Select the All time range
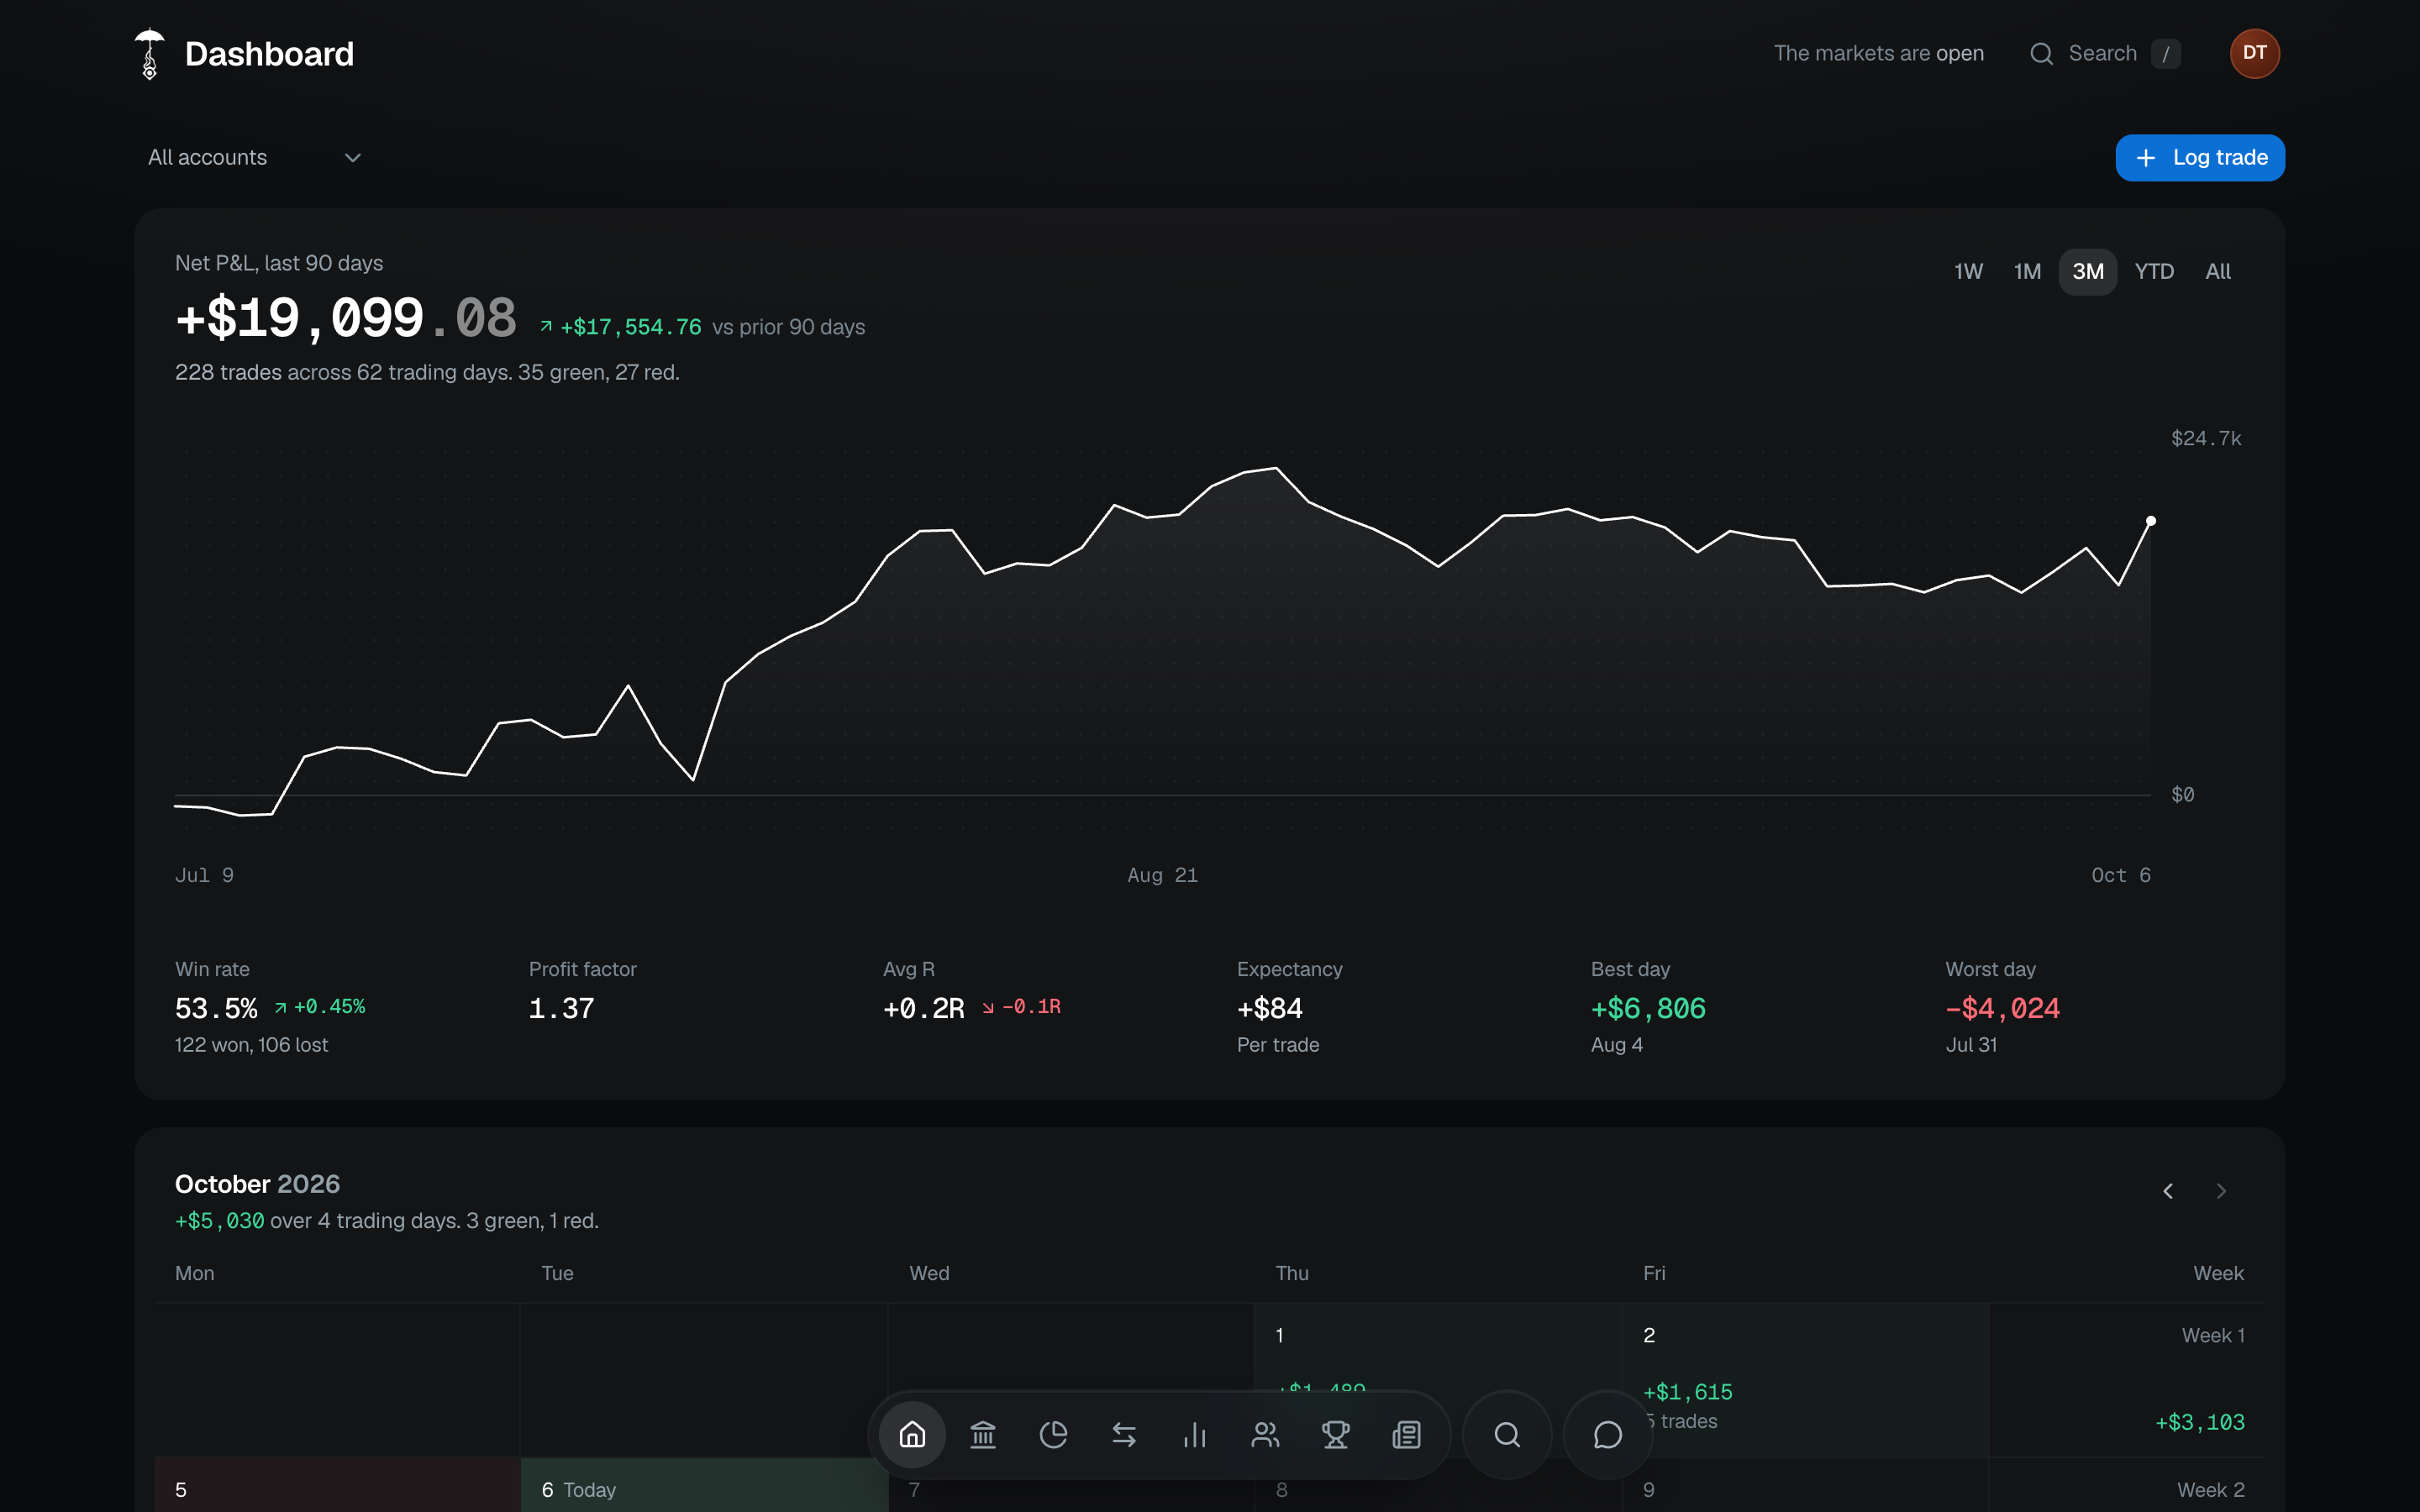Image resolution: width=2420 pixels, height=1512 pixels. [2218, 272]
